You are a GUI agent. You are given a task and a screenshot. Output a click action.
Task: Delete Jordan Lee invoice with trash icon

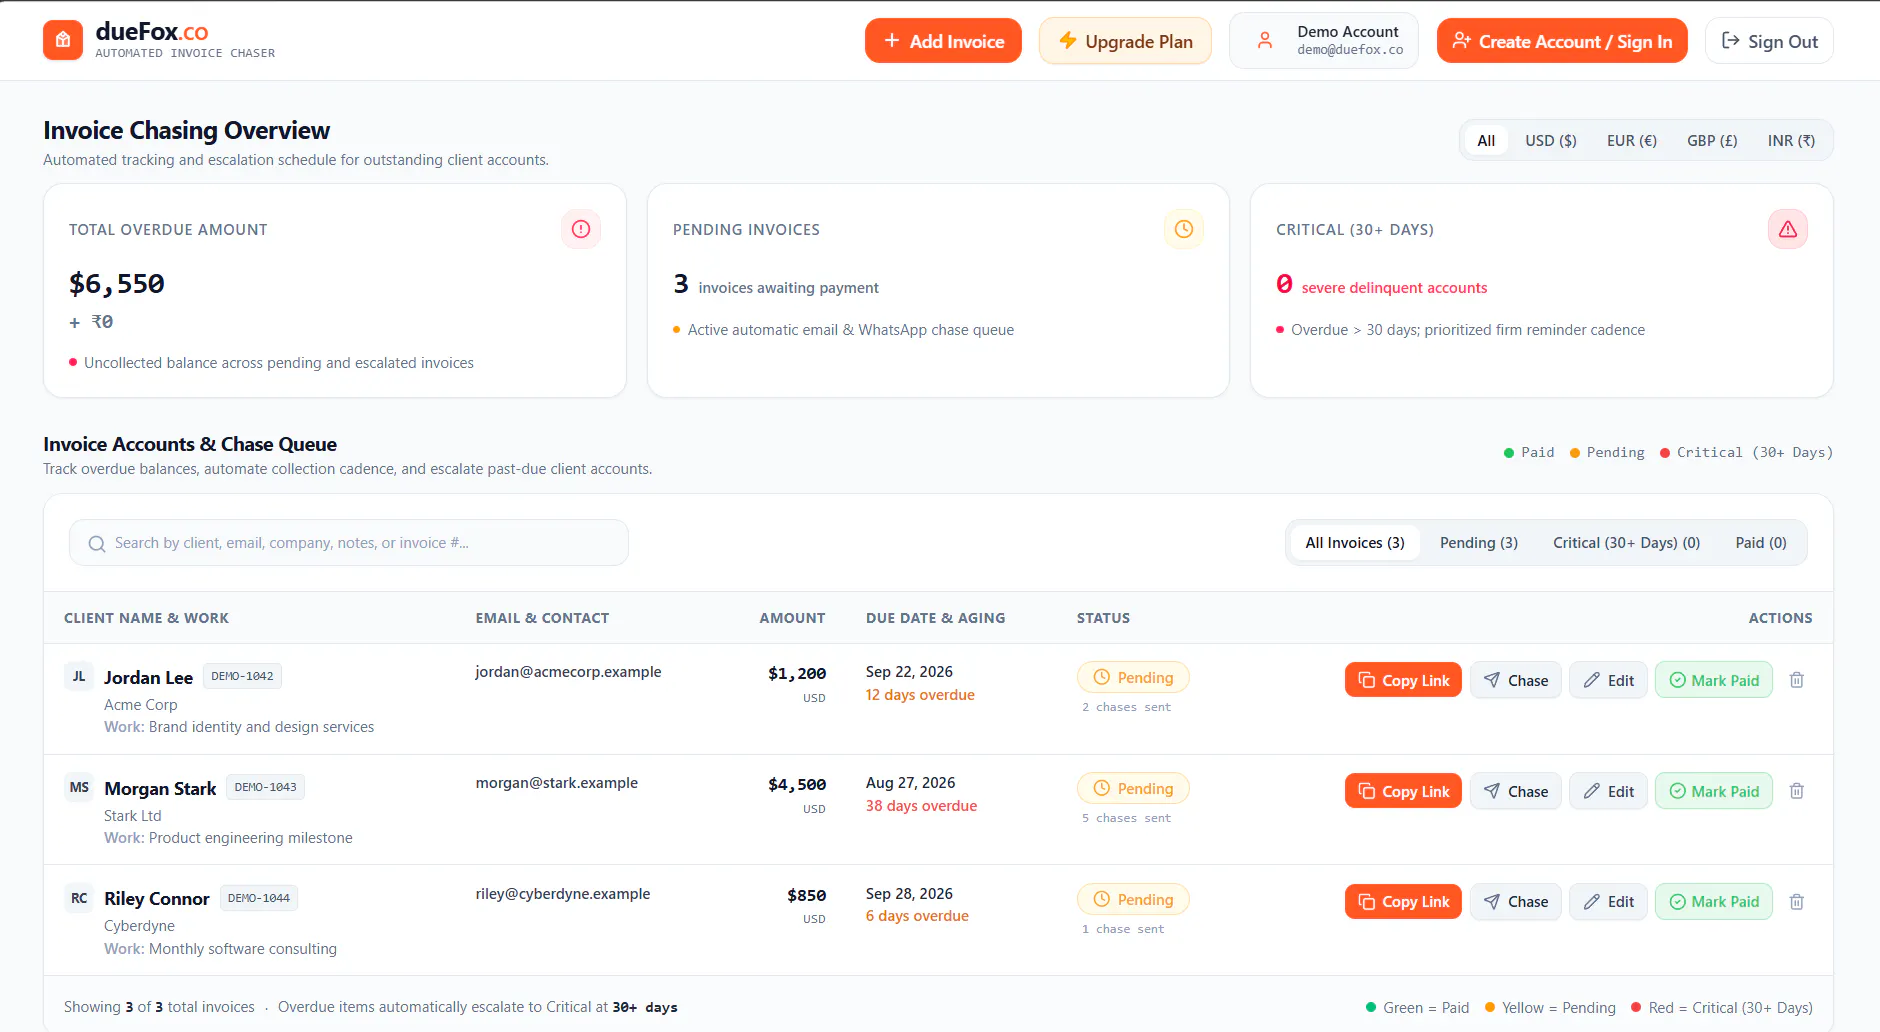[x=1796, y=680]
